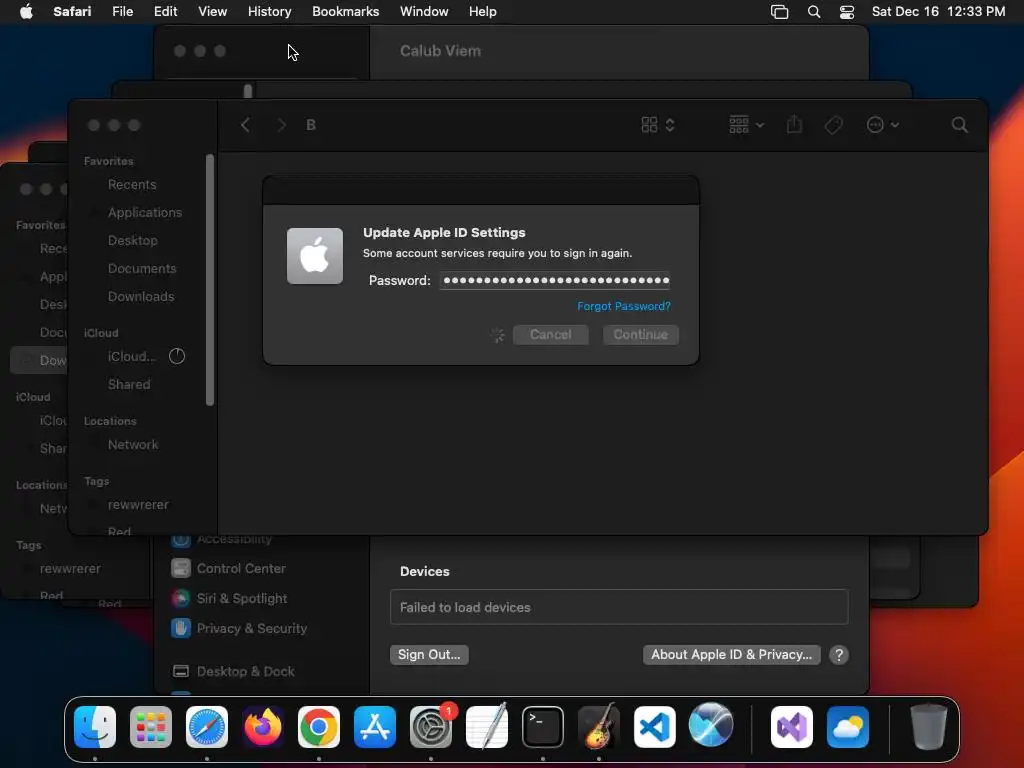The height and width of the screenshot is (768, 1024).
Task: Click the Finder tag icon
Action: 833,125
